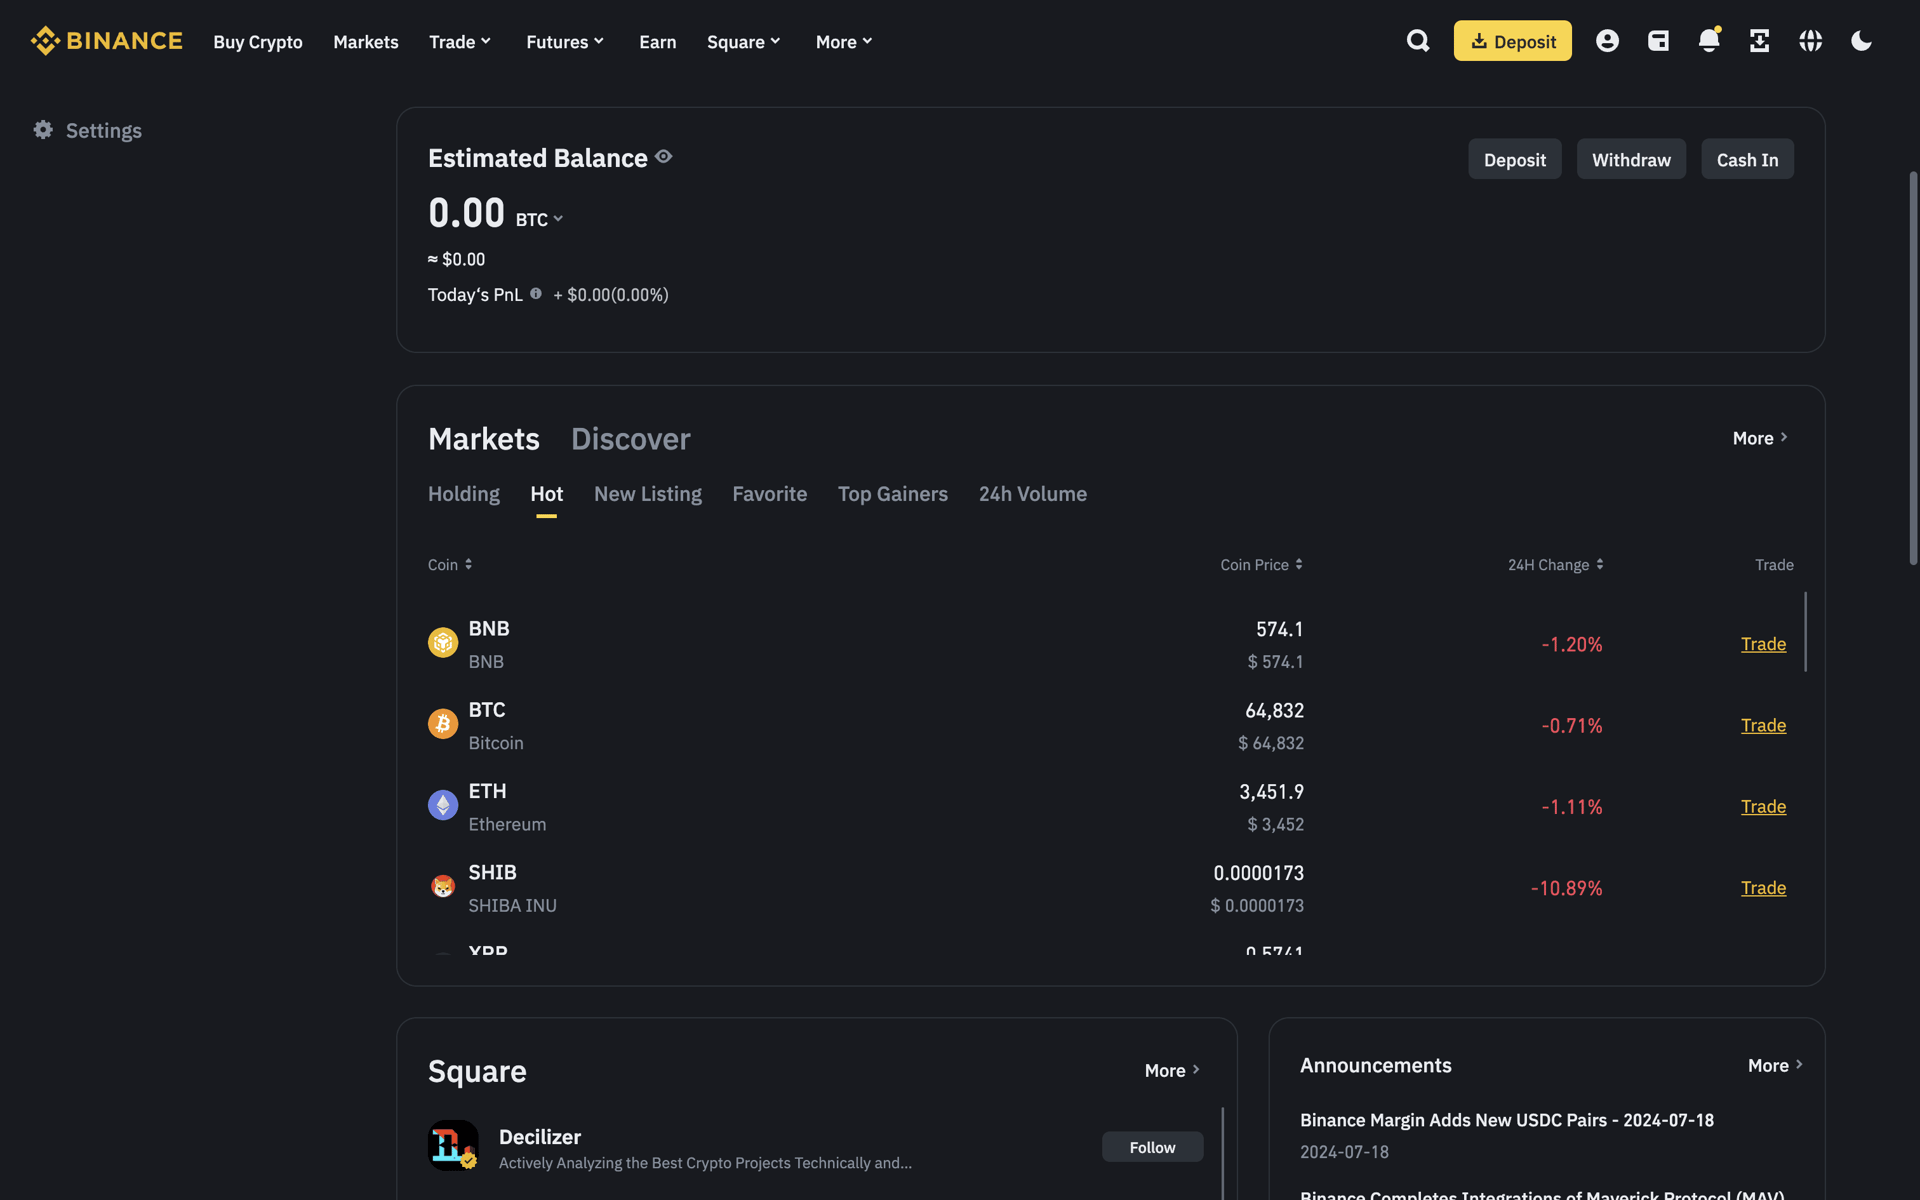Click the 3,451.9 ETH price
The width and height of the screenshot is (1920, 1200).
(1271, 792)
